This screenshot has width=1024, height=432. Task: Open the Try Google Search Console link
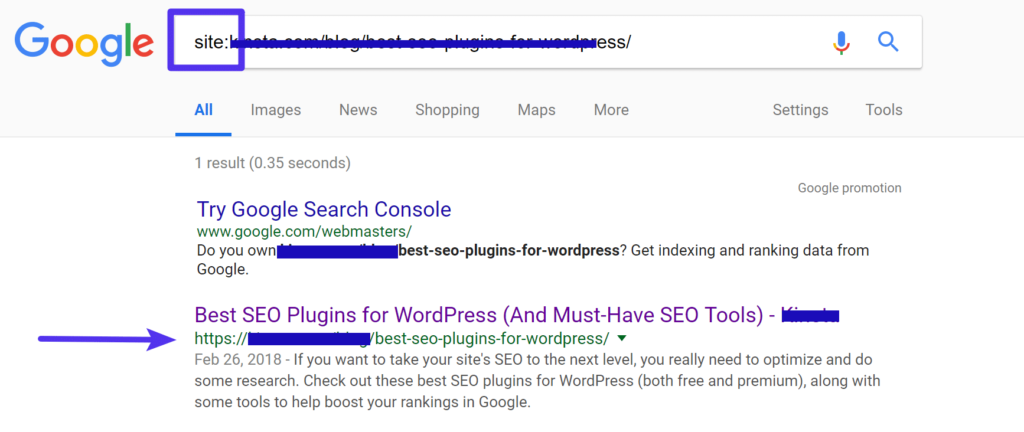tap(324, 210)
